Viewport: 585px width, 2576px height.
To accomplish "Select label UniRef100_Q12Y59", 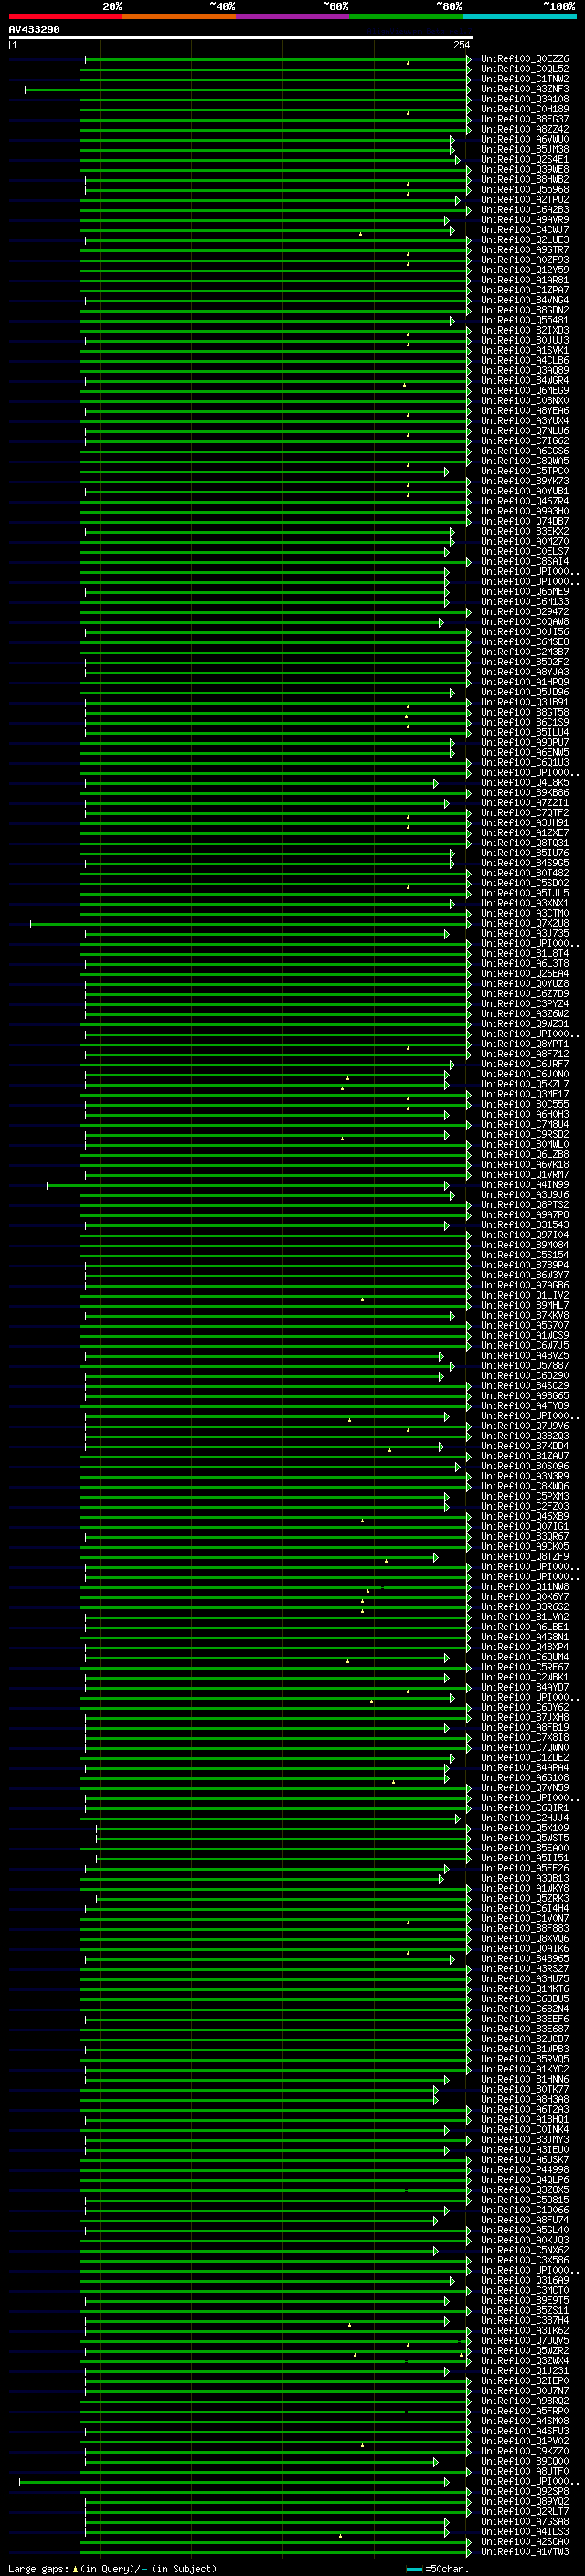I will pyautogui.click(x=524, y=269).
